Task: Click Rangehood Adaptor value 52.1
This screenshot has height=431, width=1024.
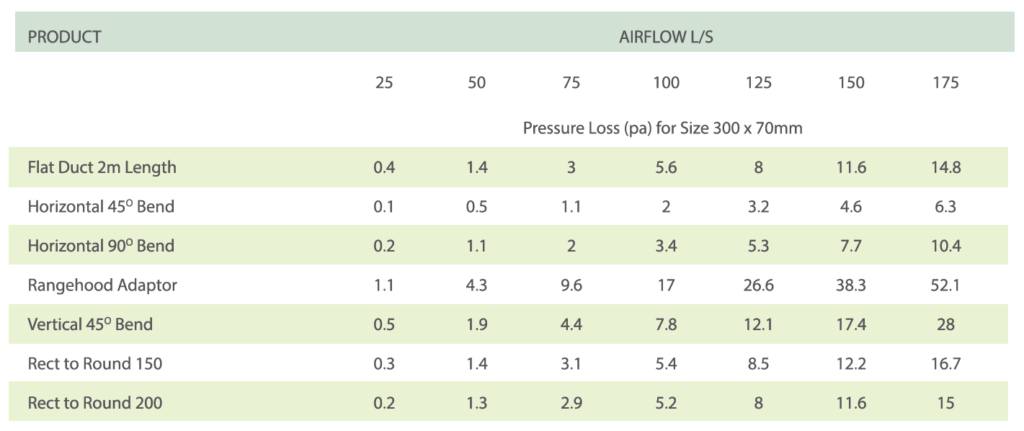Action: [946, 285]
